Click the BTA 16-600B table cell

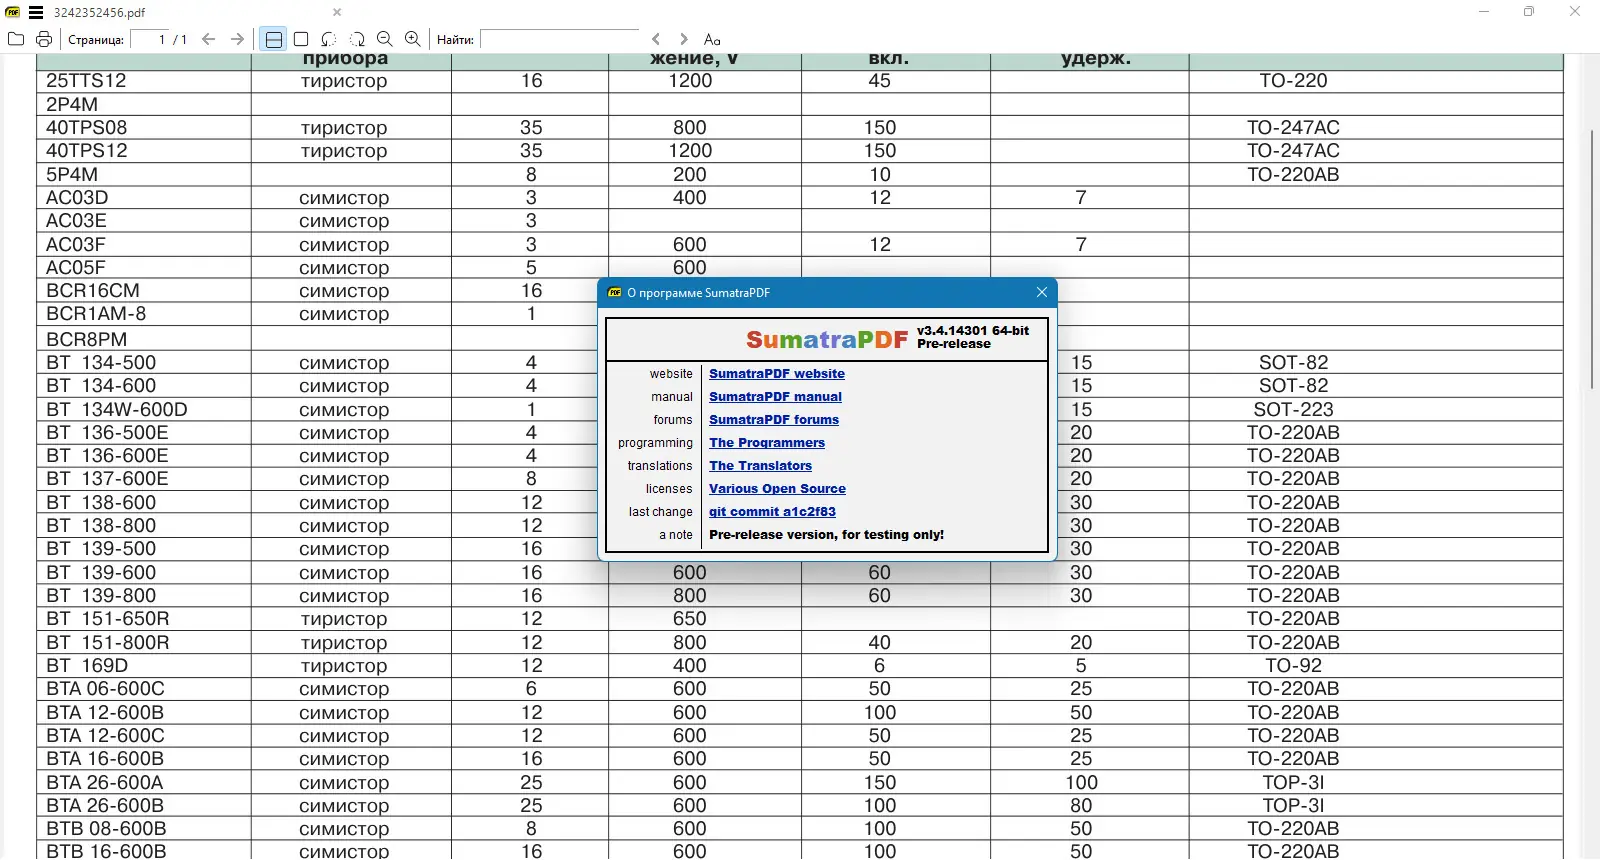coord(144,759)
